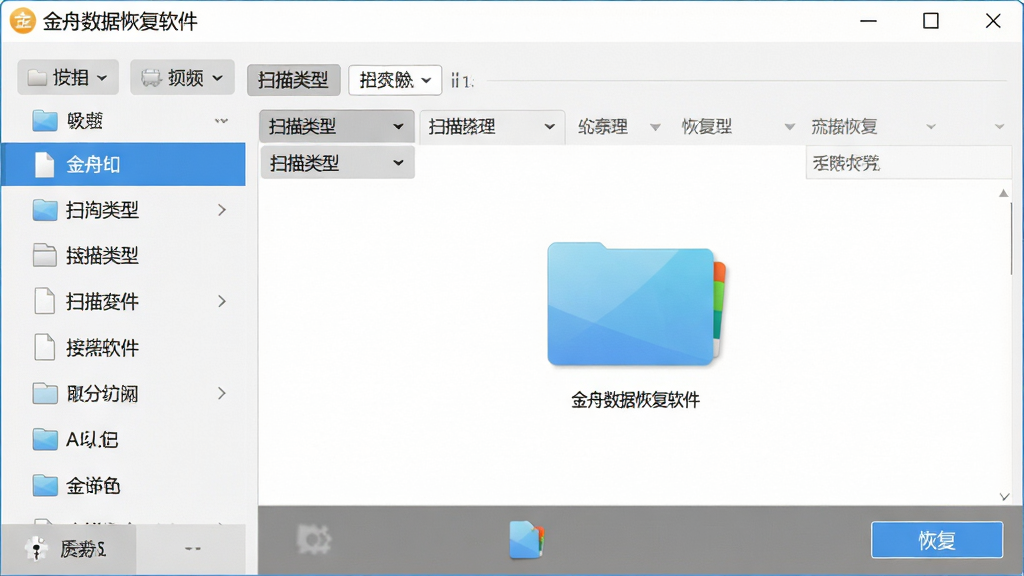Click the document icon of the 扫描…件 row

44,301
